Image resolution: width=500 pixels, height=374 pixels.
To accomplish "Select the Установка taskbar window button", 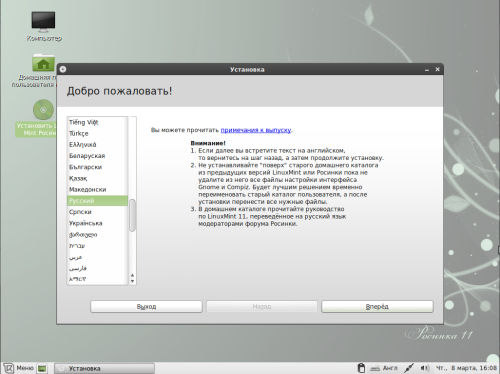I will (x=104, y=368).
